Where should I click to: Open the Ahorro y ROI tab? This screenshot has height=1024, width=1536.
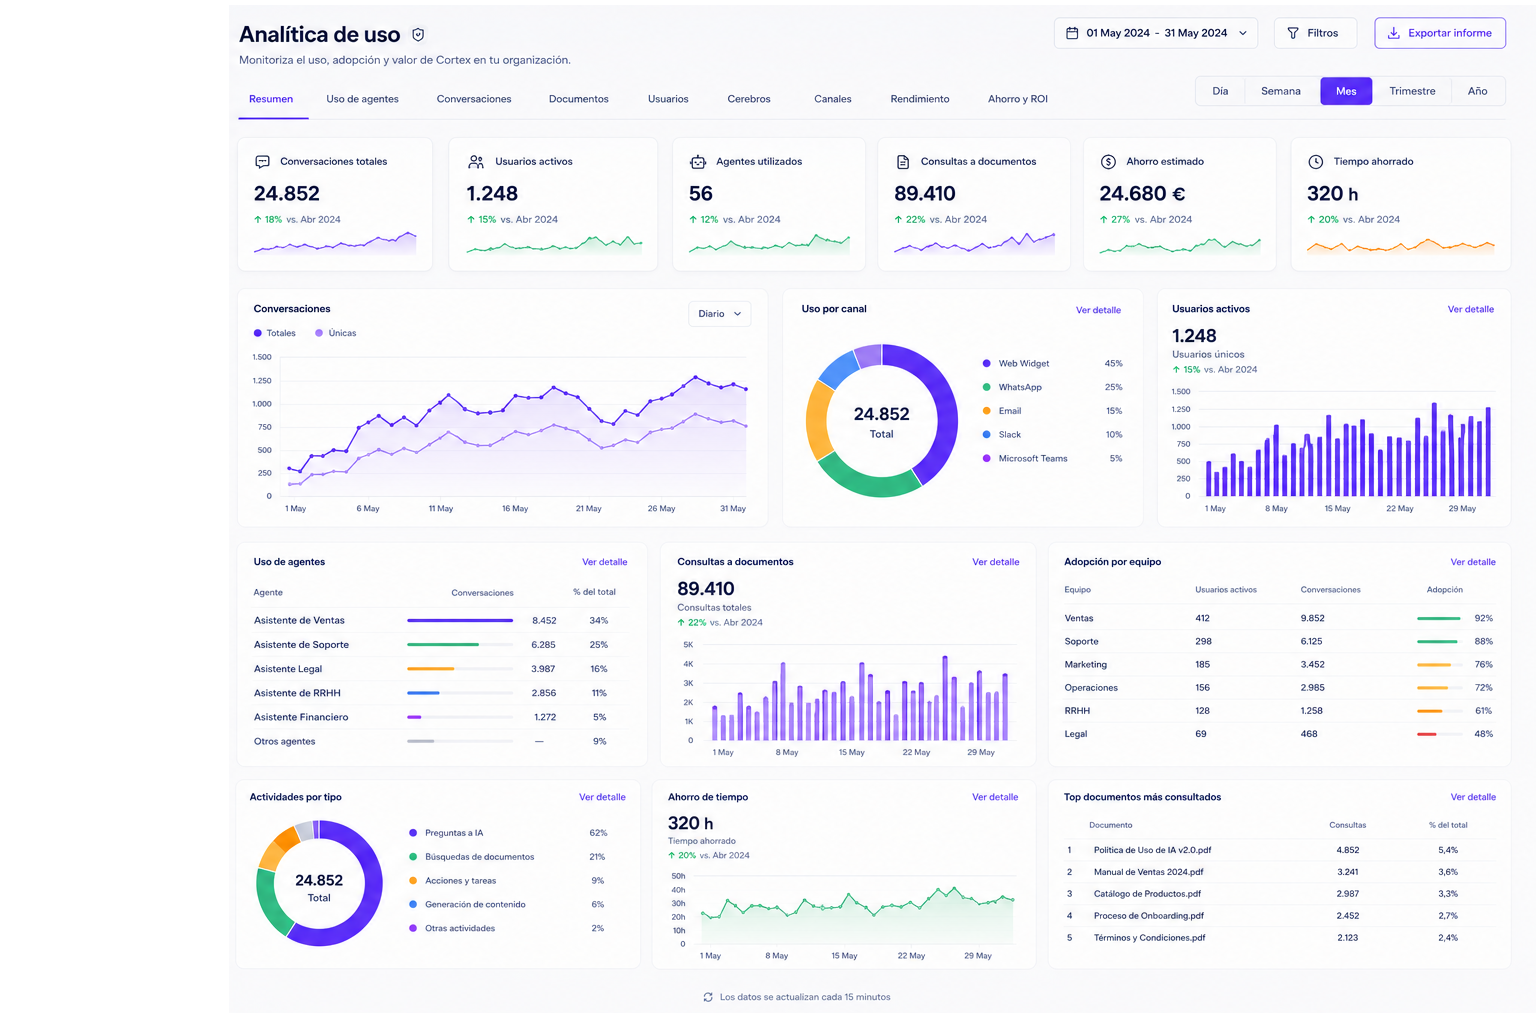(x=1018, y=99)
